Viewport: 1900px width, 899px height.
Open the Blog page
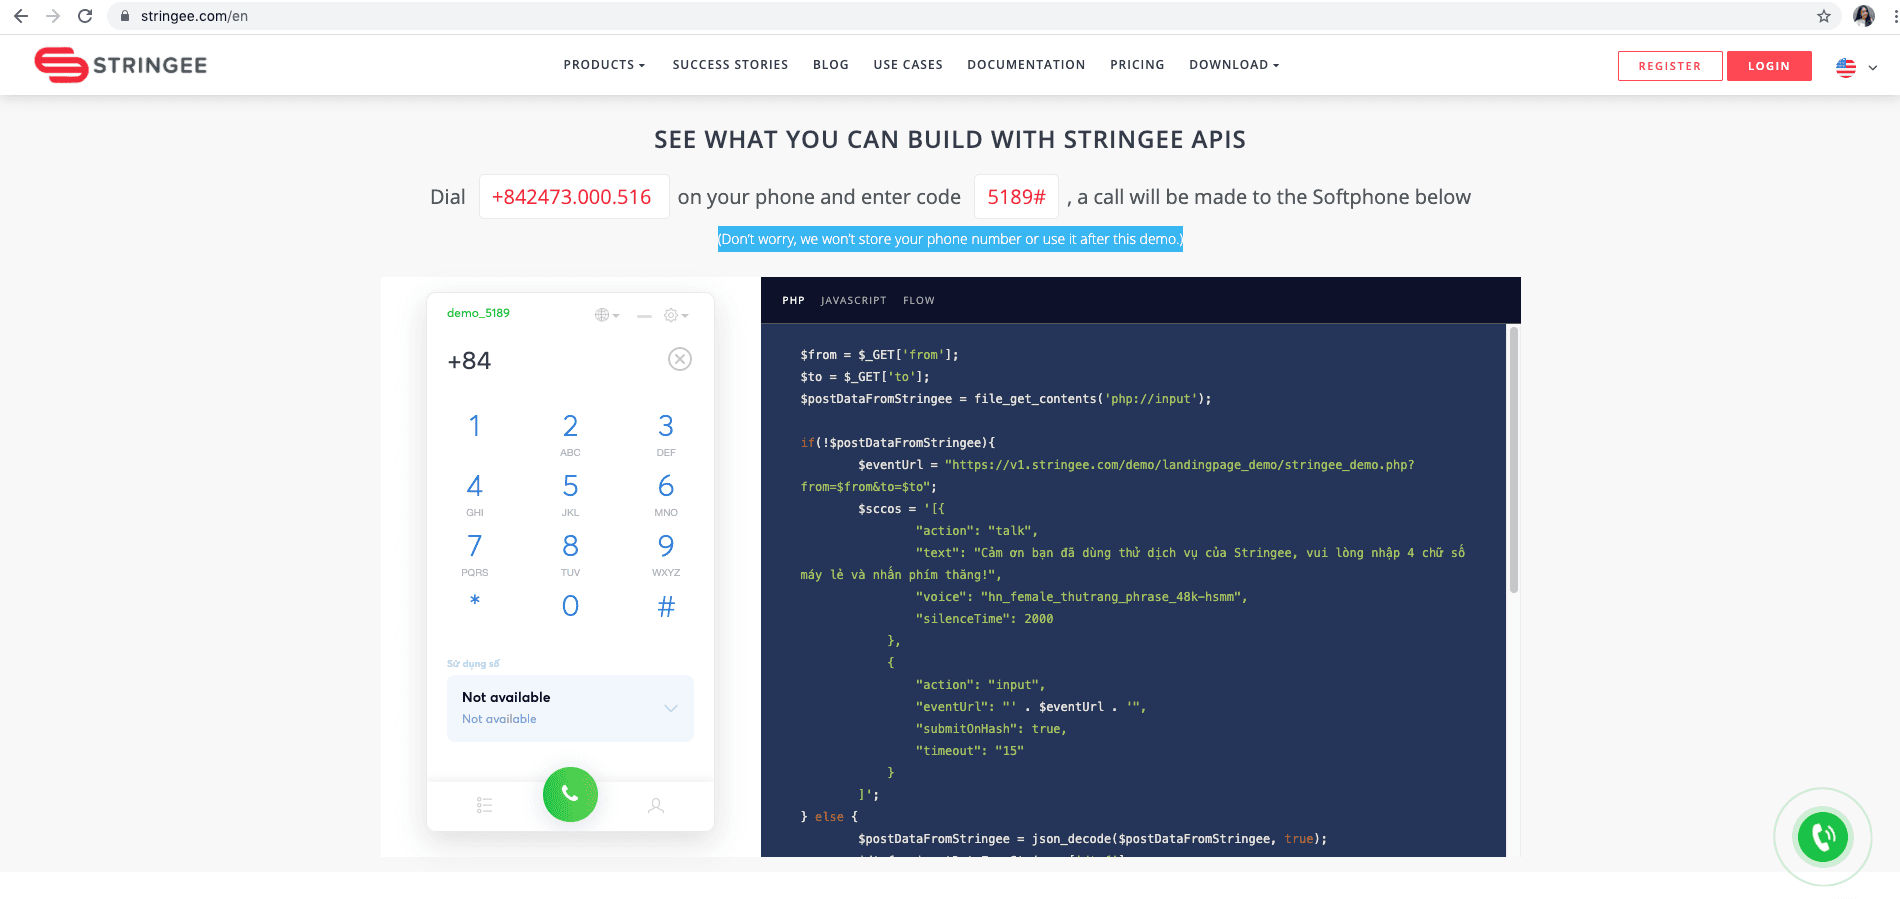pos(831,65)
